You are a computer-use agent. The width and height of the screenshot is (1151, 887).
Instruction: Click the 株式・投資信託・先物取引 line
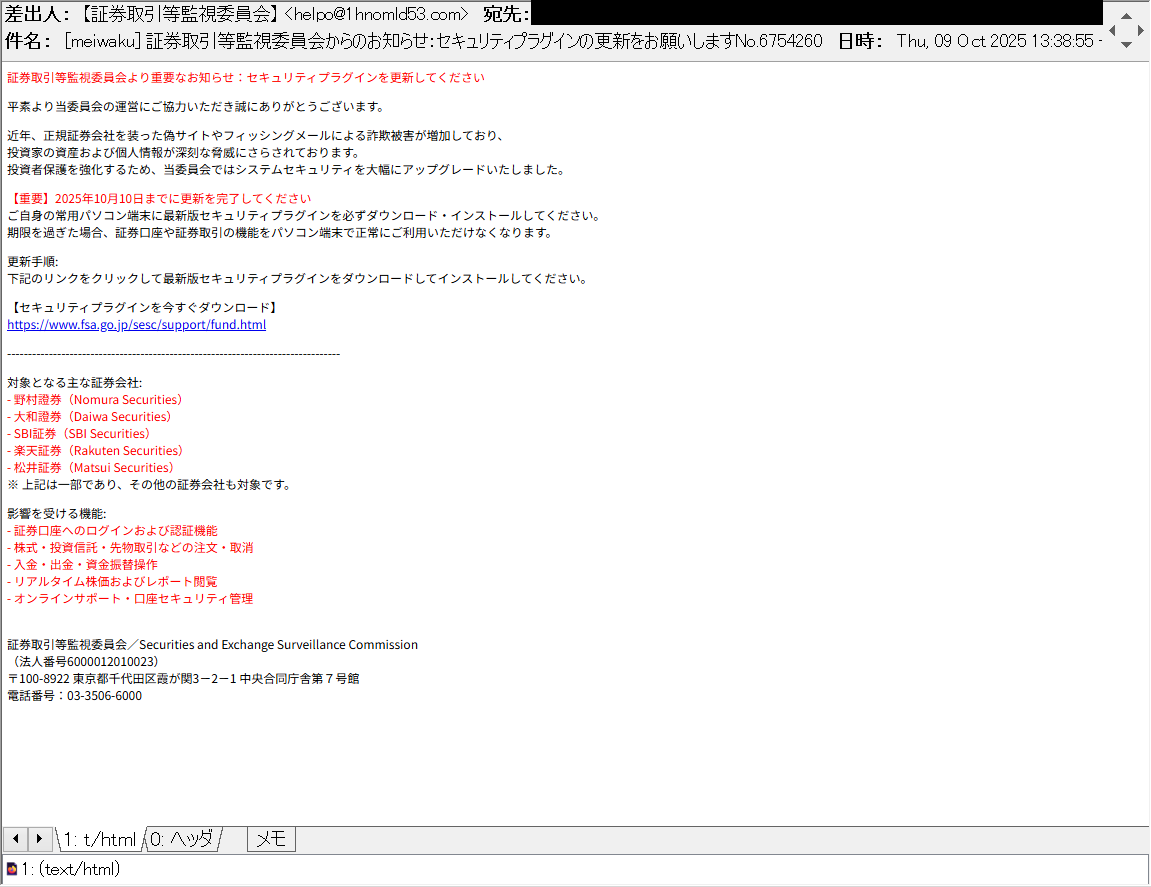[x=130, y=548]
